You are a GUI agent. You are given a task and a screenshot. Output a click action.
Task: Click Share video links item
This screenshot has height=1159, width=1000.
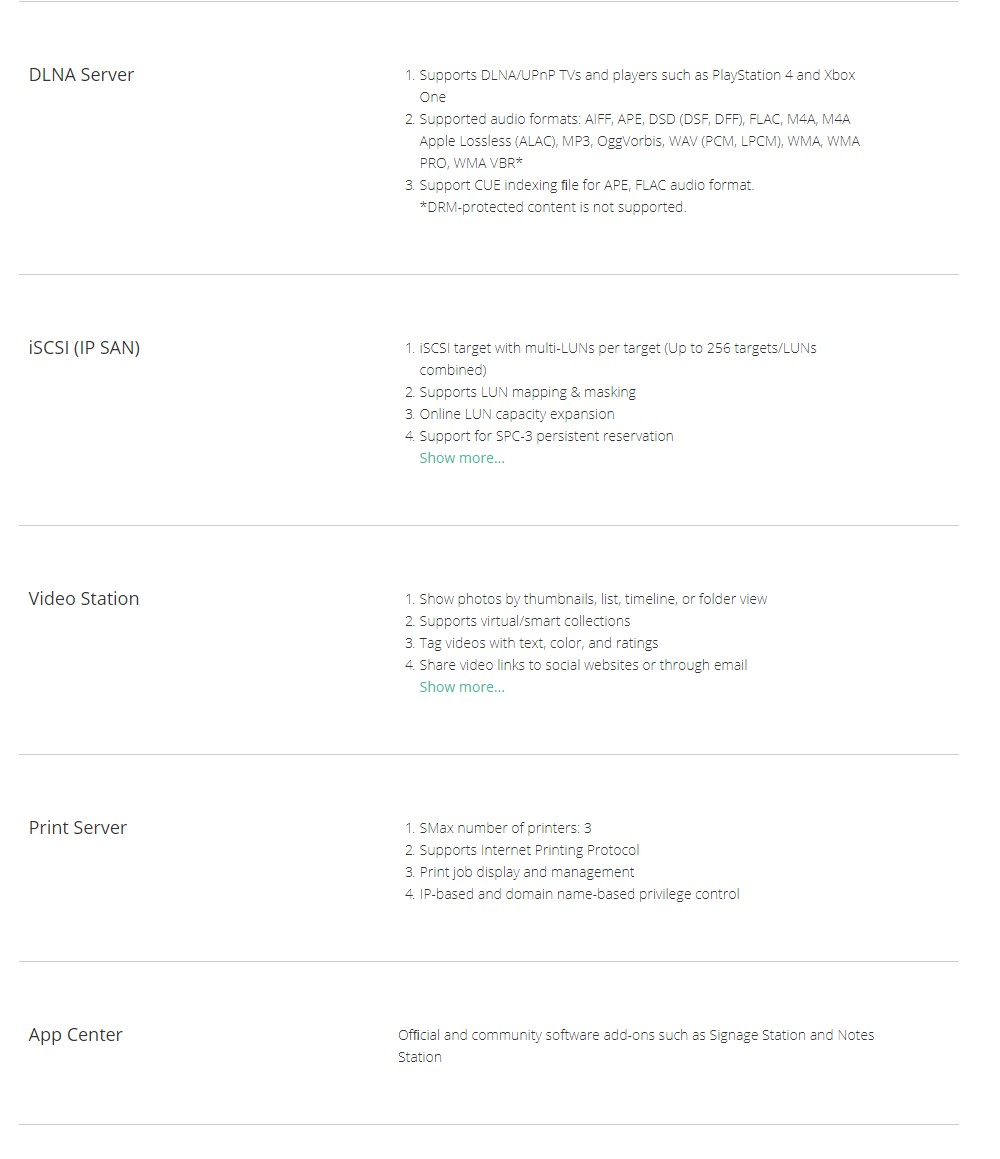tap(583, 665)
